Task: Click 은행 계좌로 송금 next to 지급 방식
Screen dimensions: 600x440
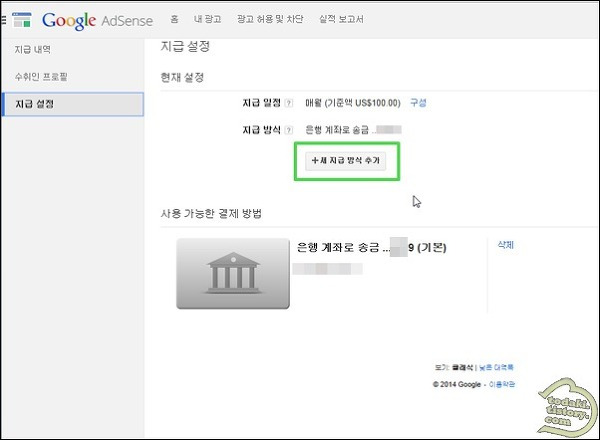Action: 337,130
